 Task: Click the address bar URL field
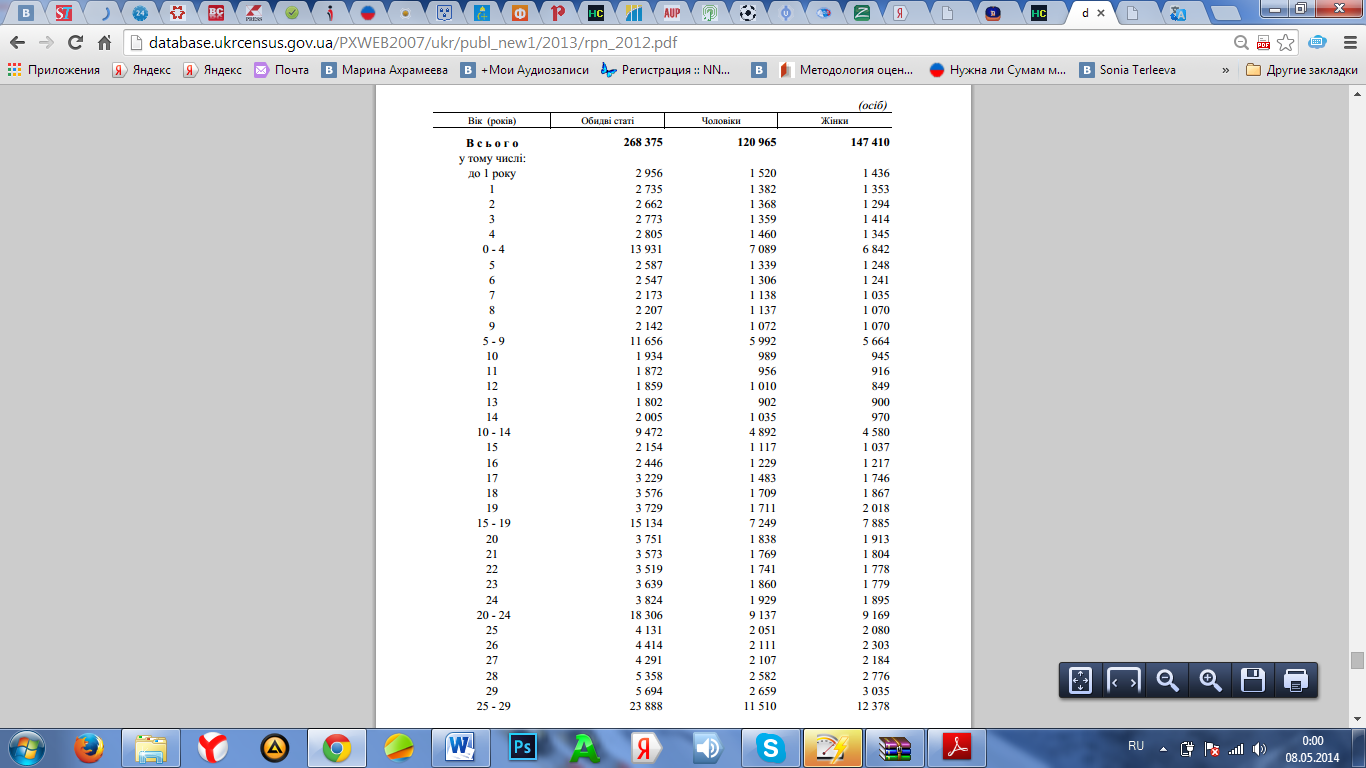(680, 43)
